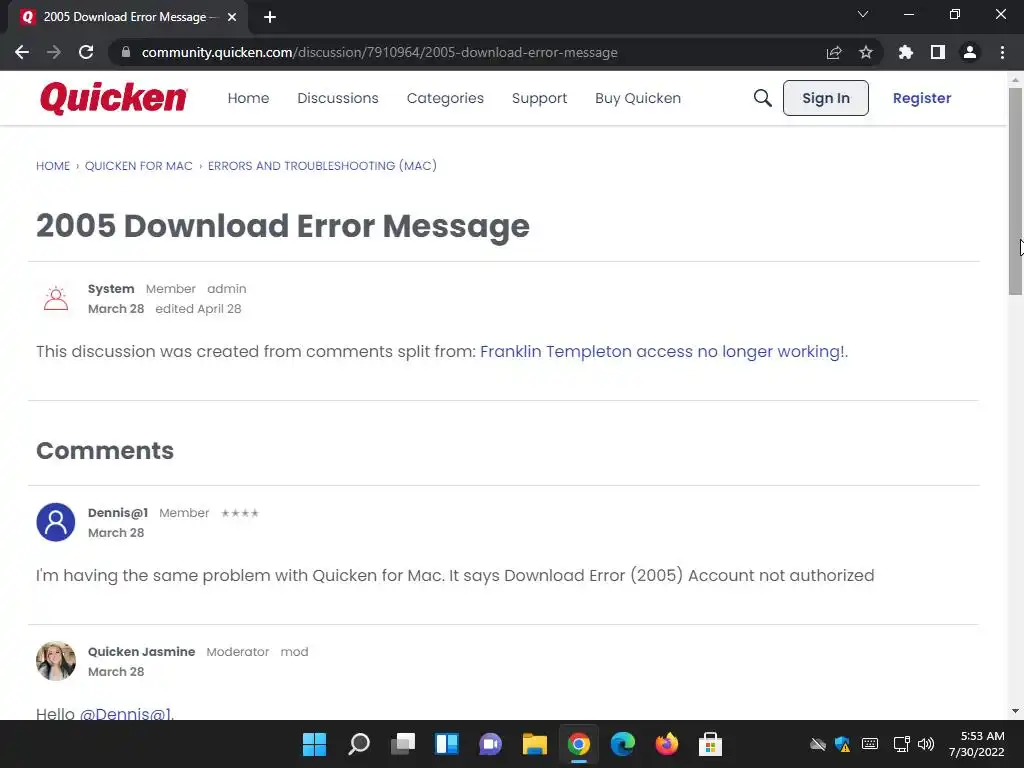Open Microsoft Store from taskbar

click(x=710, y=744)
